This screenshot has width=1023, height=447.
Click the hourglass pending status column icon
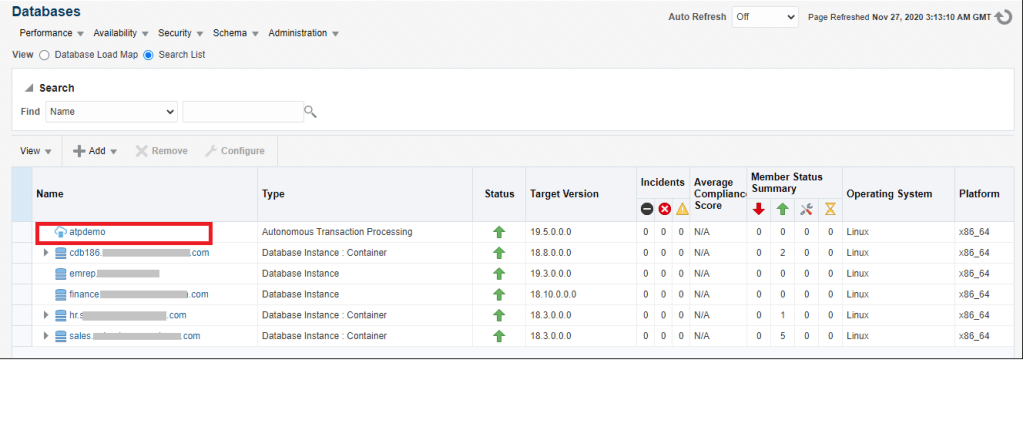tap(829, 209)
